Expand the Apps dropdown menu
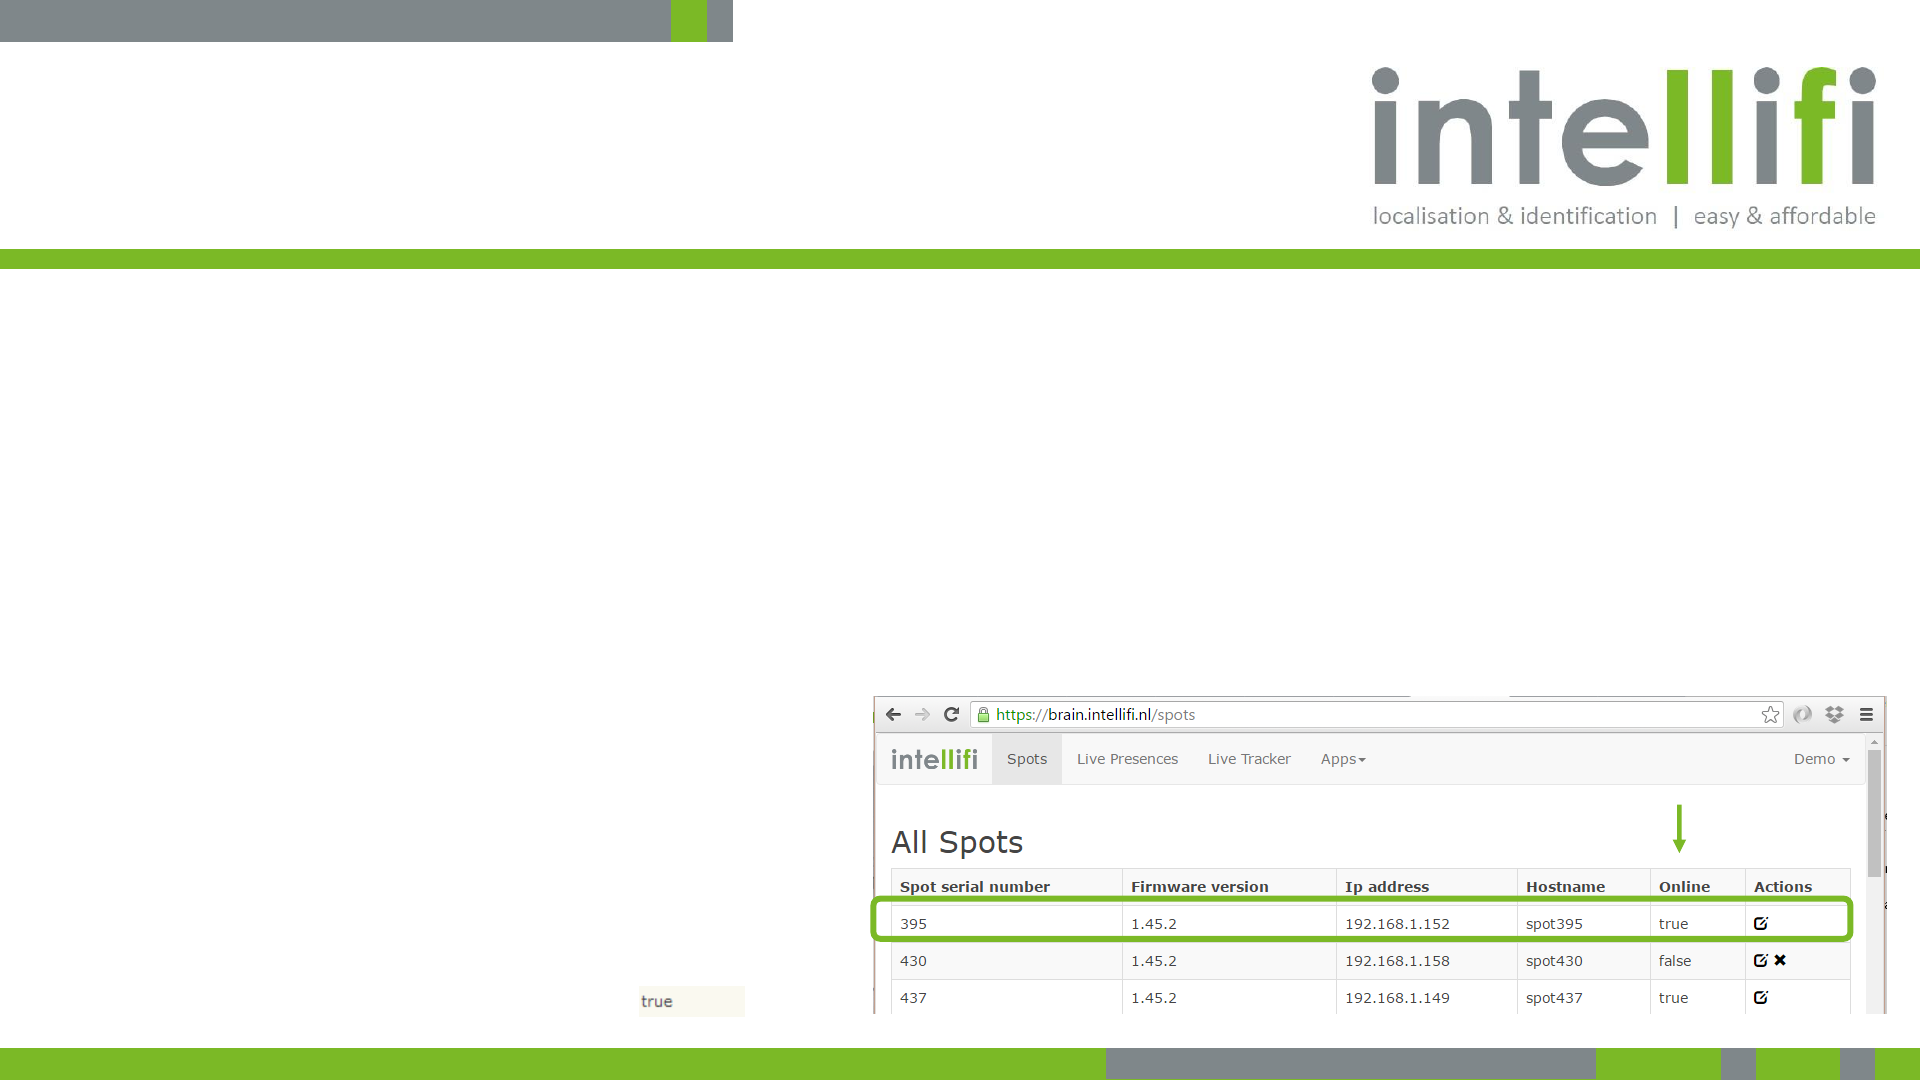 pos(1343,759)
